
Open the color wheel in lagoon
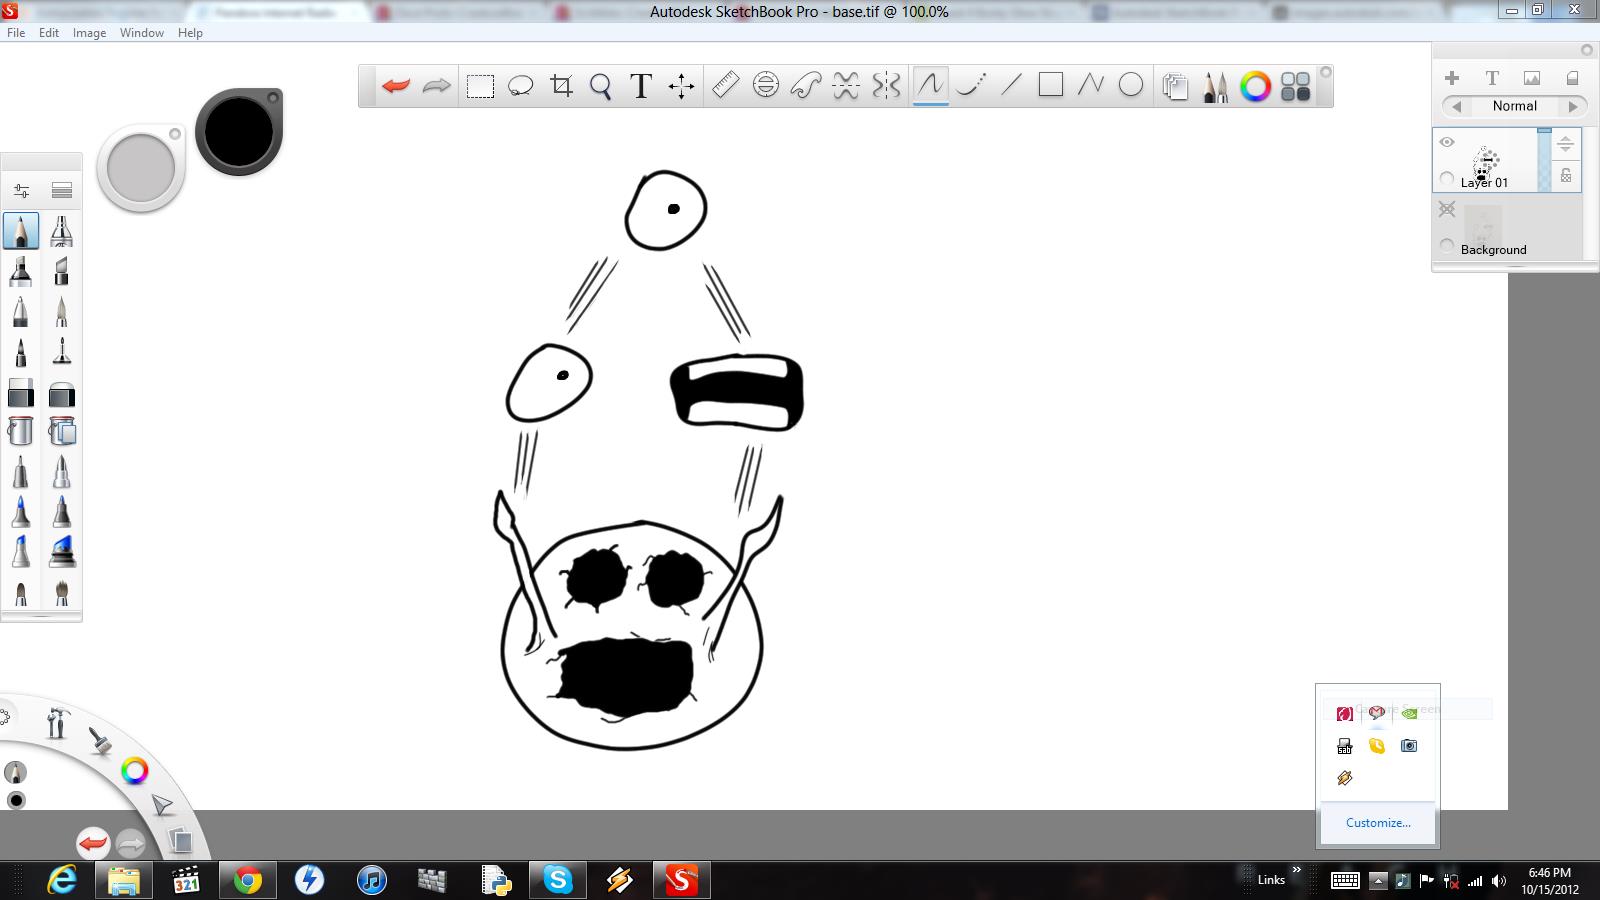pyautogui.click(x=134, y=771)
